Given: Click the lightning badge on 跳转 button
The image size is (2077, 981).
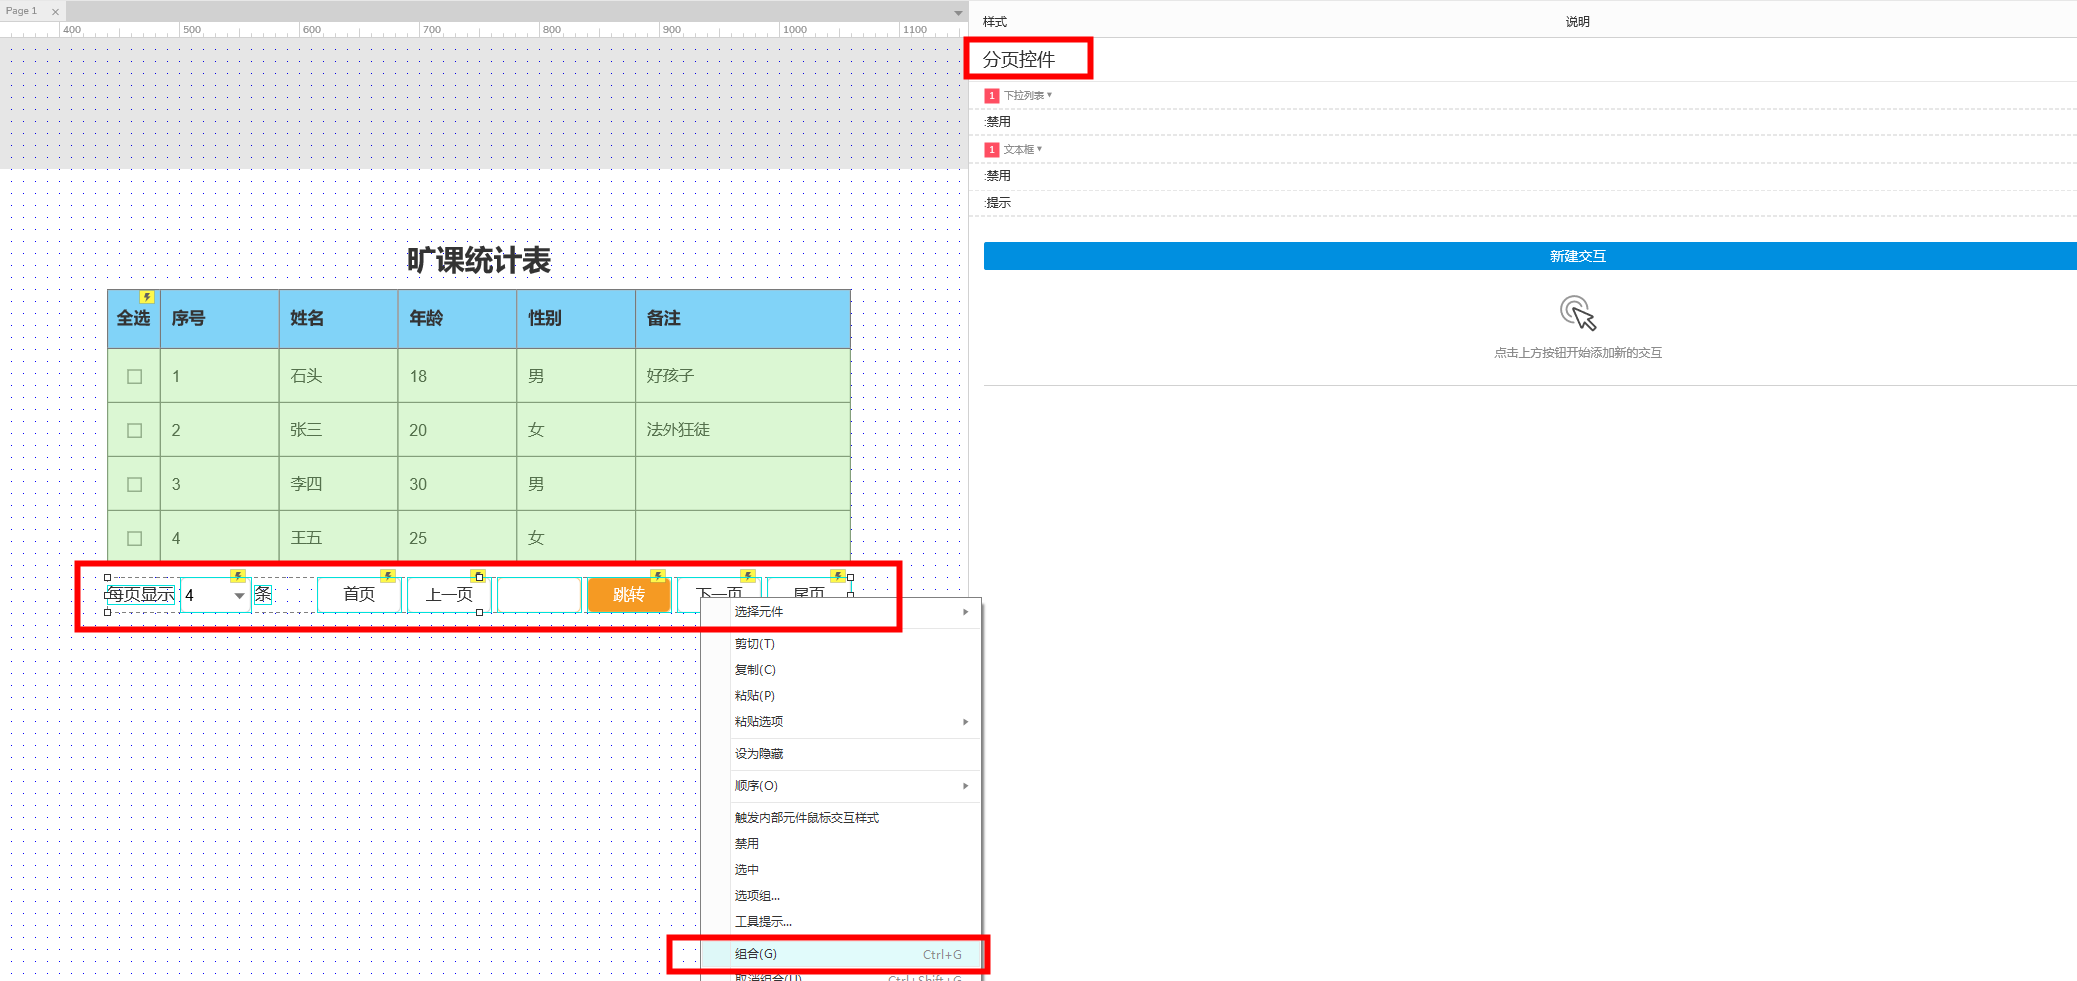Looking at the screenshot, I should click(x=657, y=576).
